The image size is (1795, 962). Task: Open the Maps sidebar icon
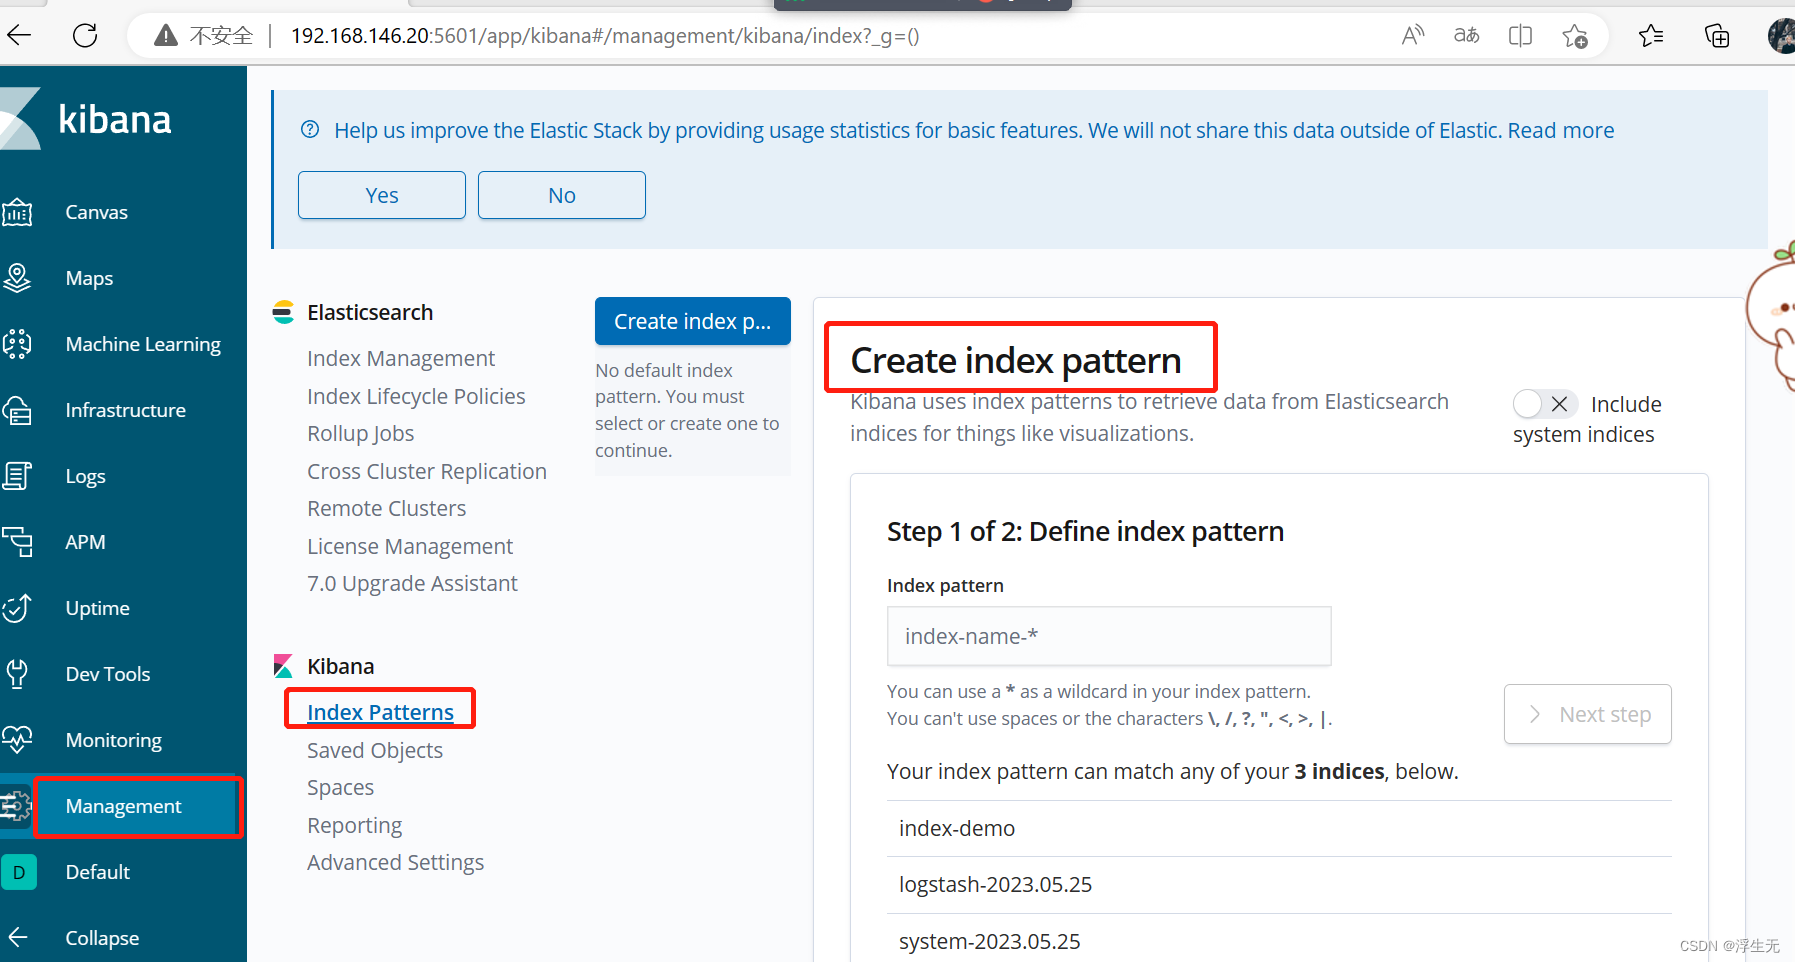click(17, 278)
